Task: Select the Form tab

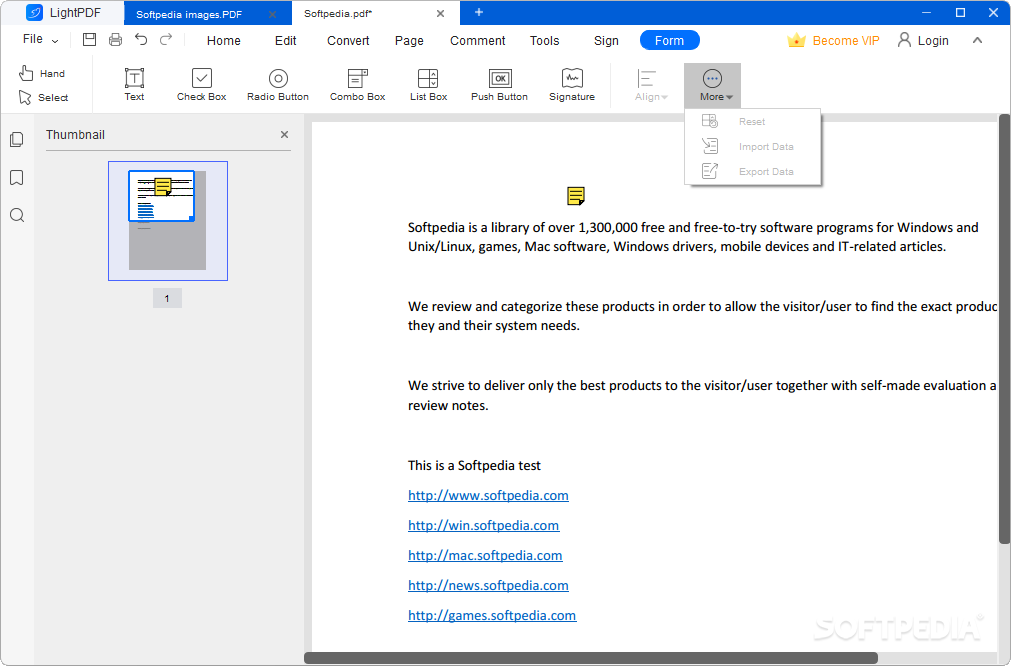Action: pyautogui.click(x=669, y=41)
